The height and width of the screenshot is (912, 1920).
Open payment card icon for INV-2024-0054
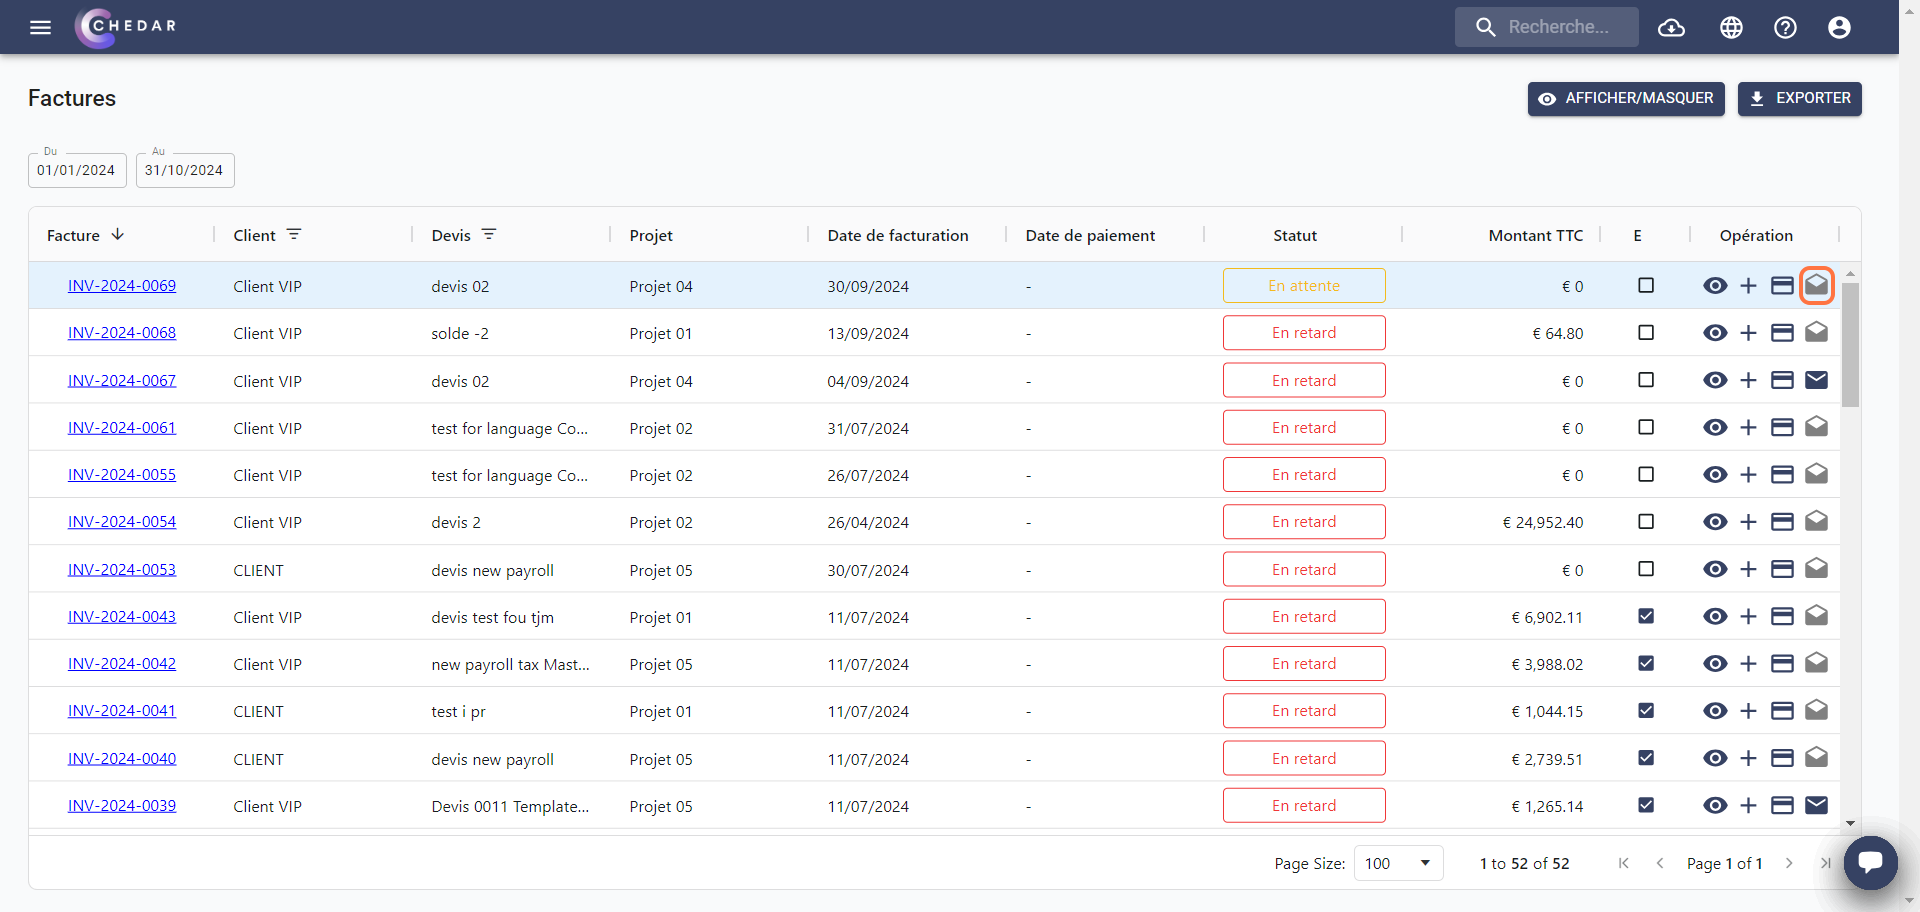point(1782,521)
